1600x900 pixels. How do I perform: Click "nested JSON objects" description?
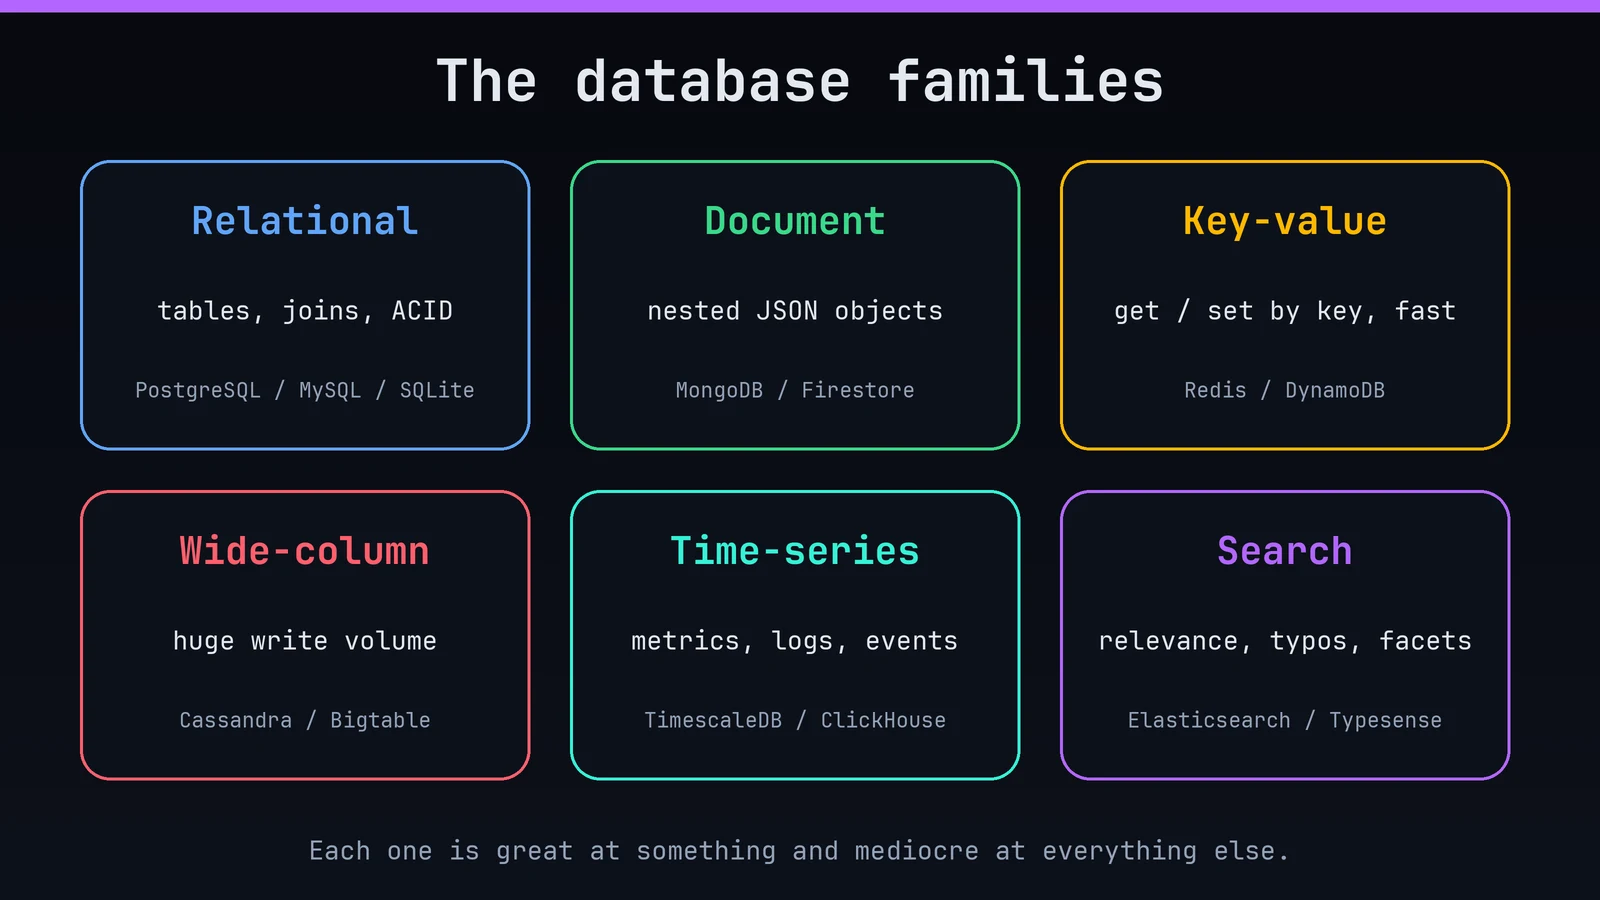tap(795, 311)
